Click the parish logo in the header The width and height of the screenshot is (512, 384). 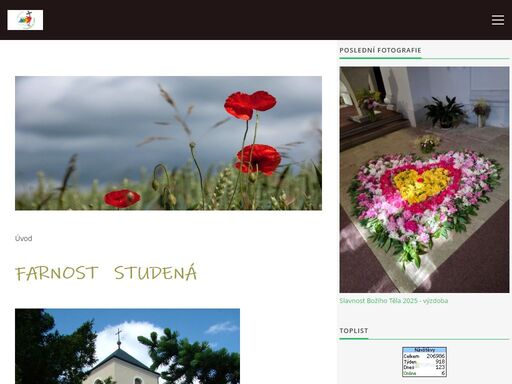[x=25, y=20]
